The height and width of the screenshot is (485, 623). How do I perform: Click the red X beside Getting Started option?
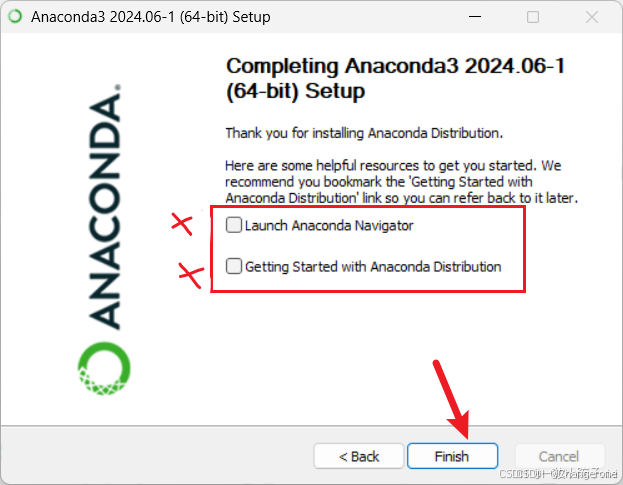[192, 275]
